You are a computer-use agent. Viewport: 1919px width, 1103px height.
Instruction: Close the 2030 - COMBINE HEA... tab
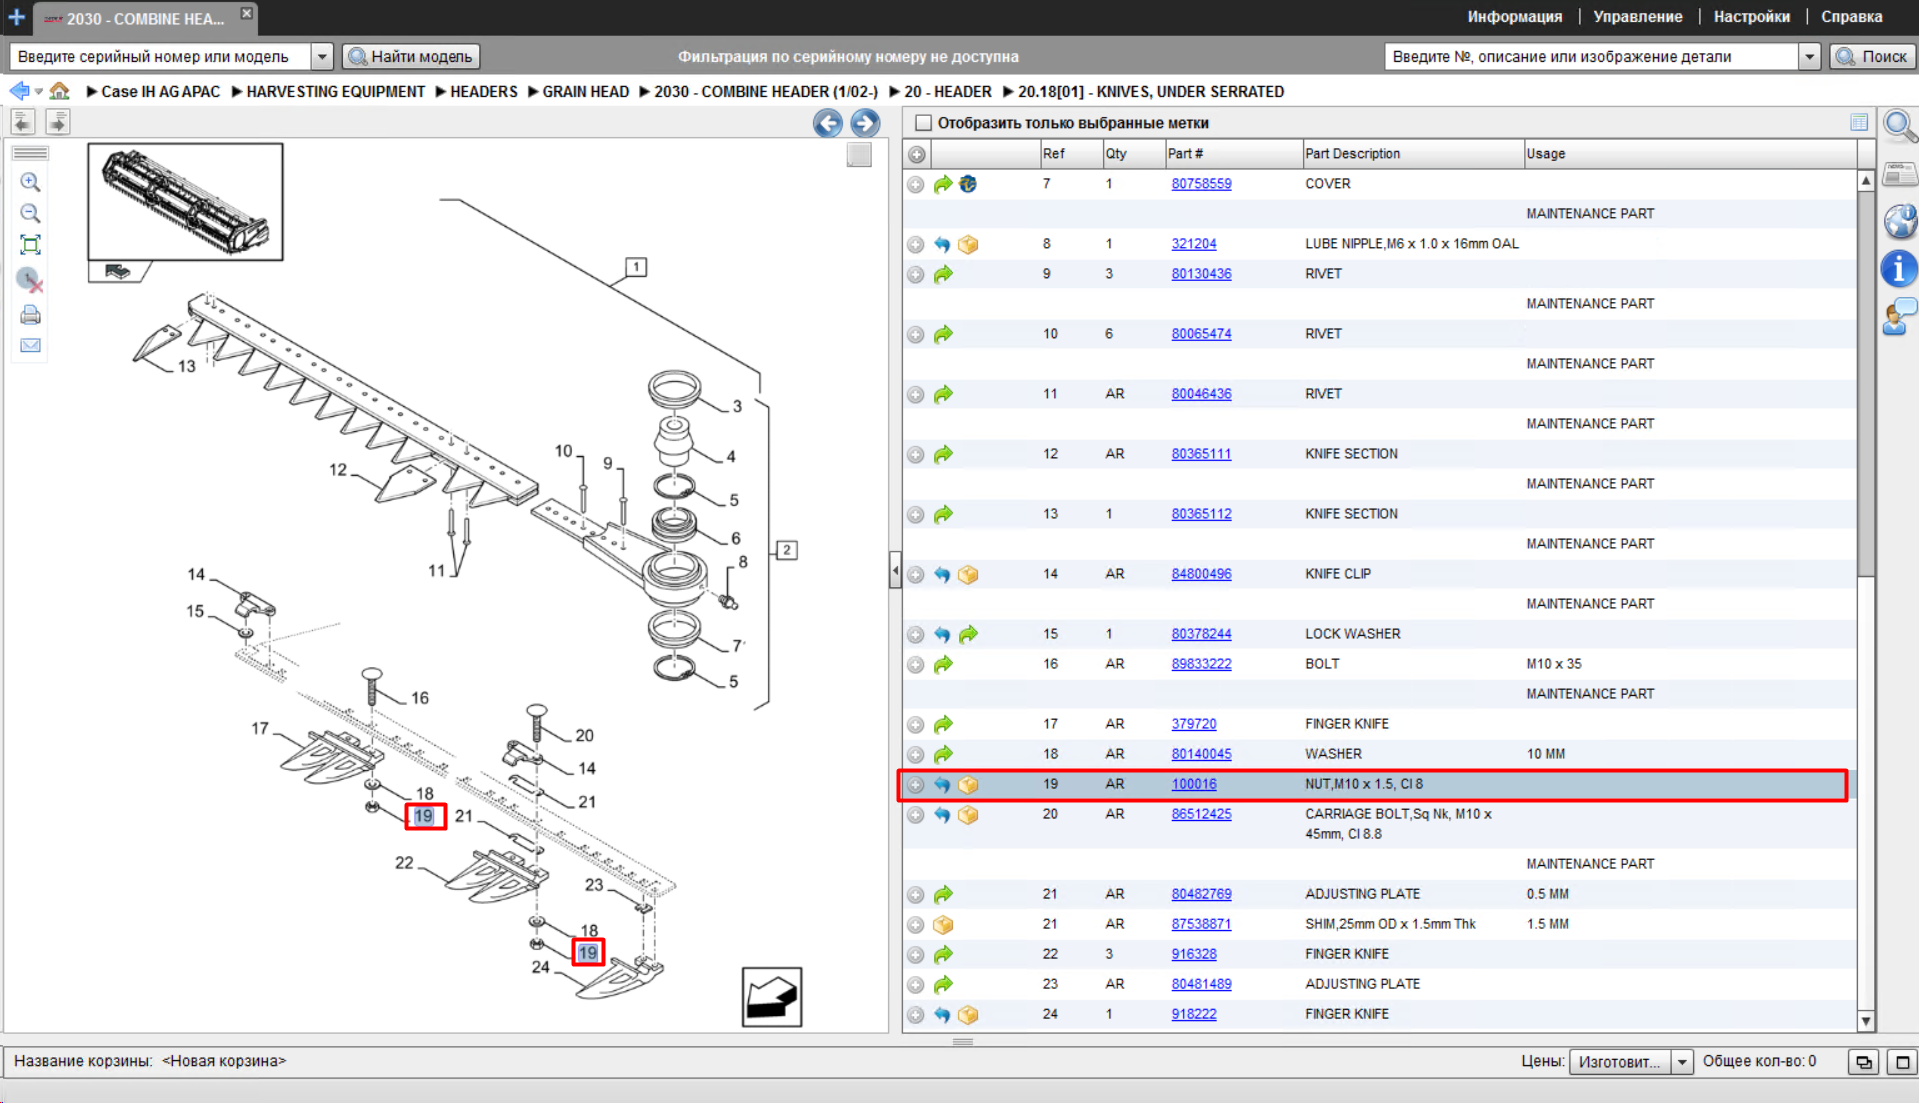click(247, 14)
